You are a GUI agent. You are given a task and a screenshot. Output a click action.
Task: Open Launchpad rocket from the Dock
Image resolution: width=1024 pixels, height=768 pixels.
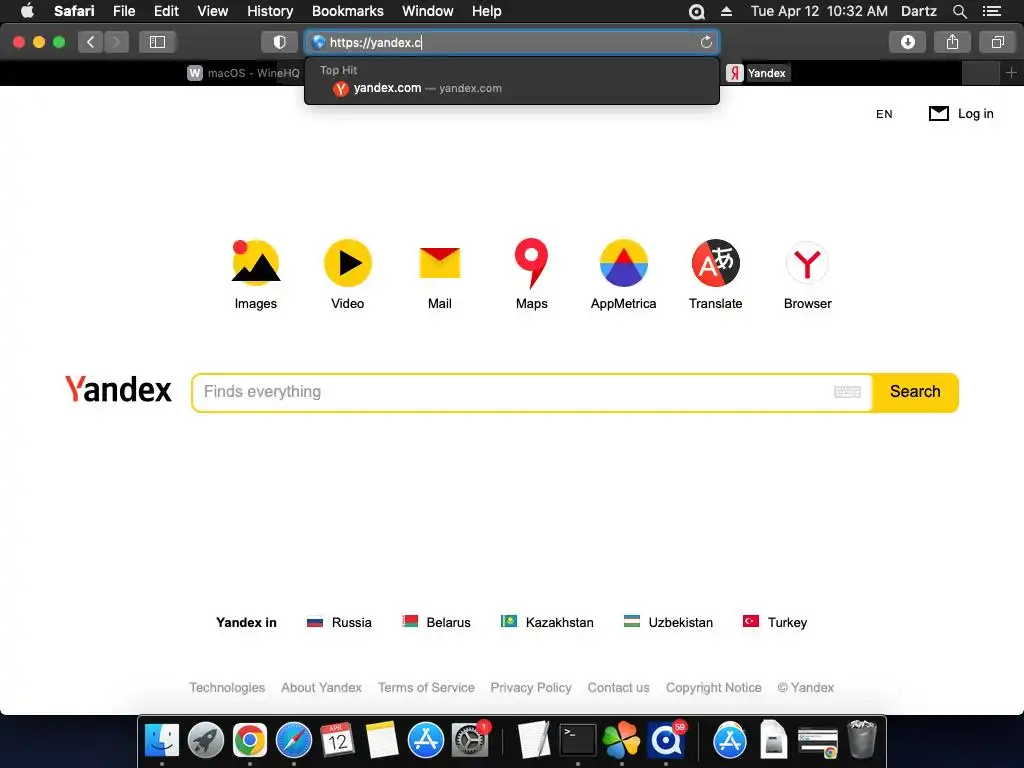(x=205, y=740)
